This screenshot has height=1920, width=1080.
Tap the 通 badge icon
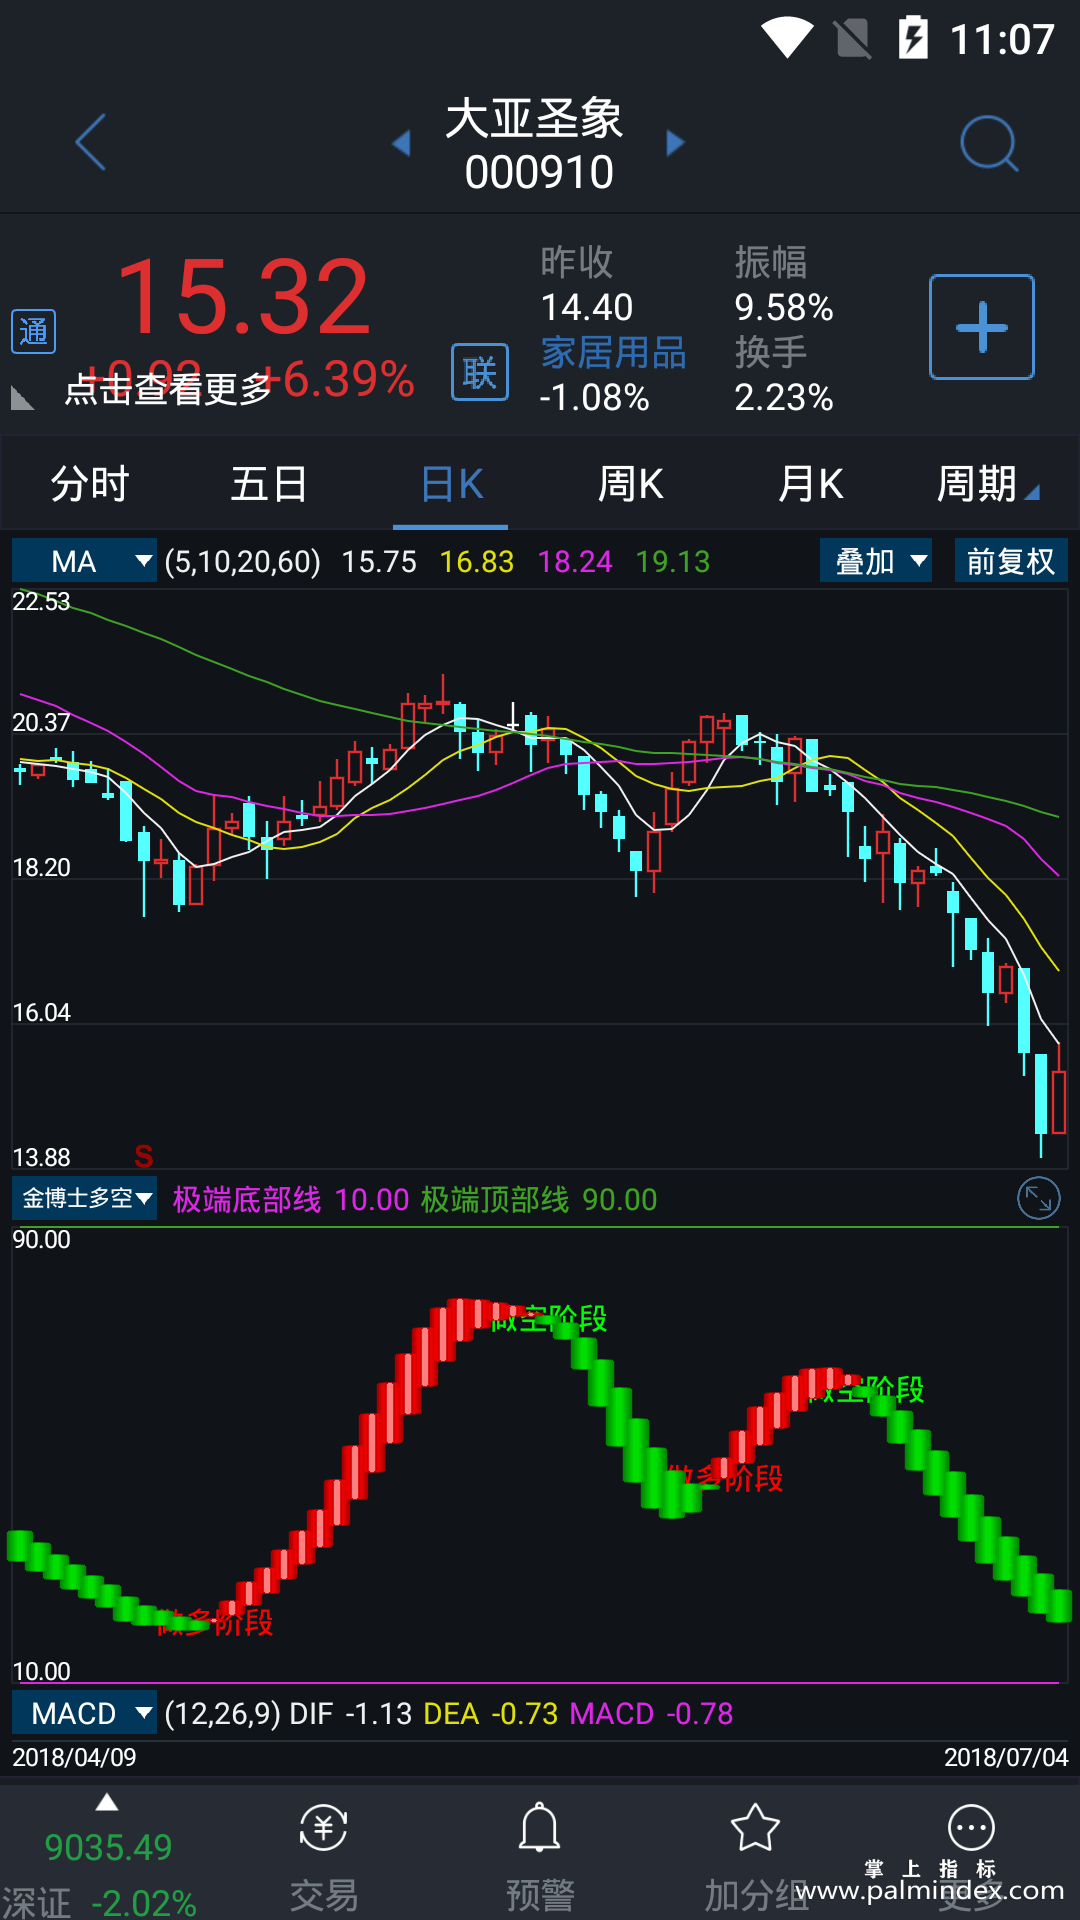(x=33, y=331)
